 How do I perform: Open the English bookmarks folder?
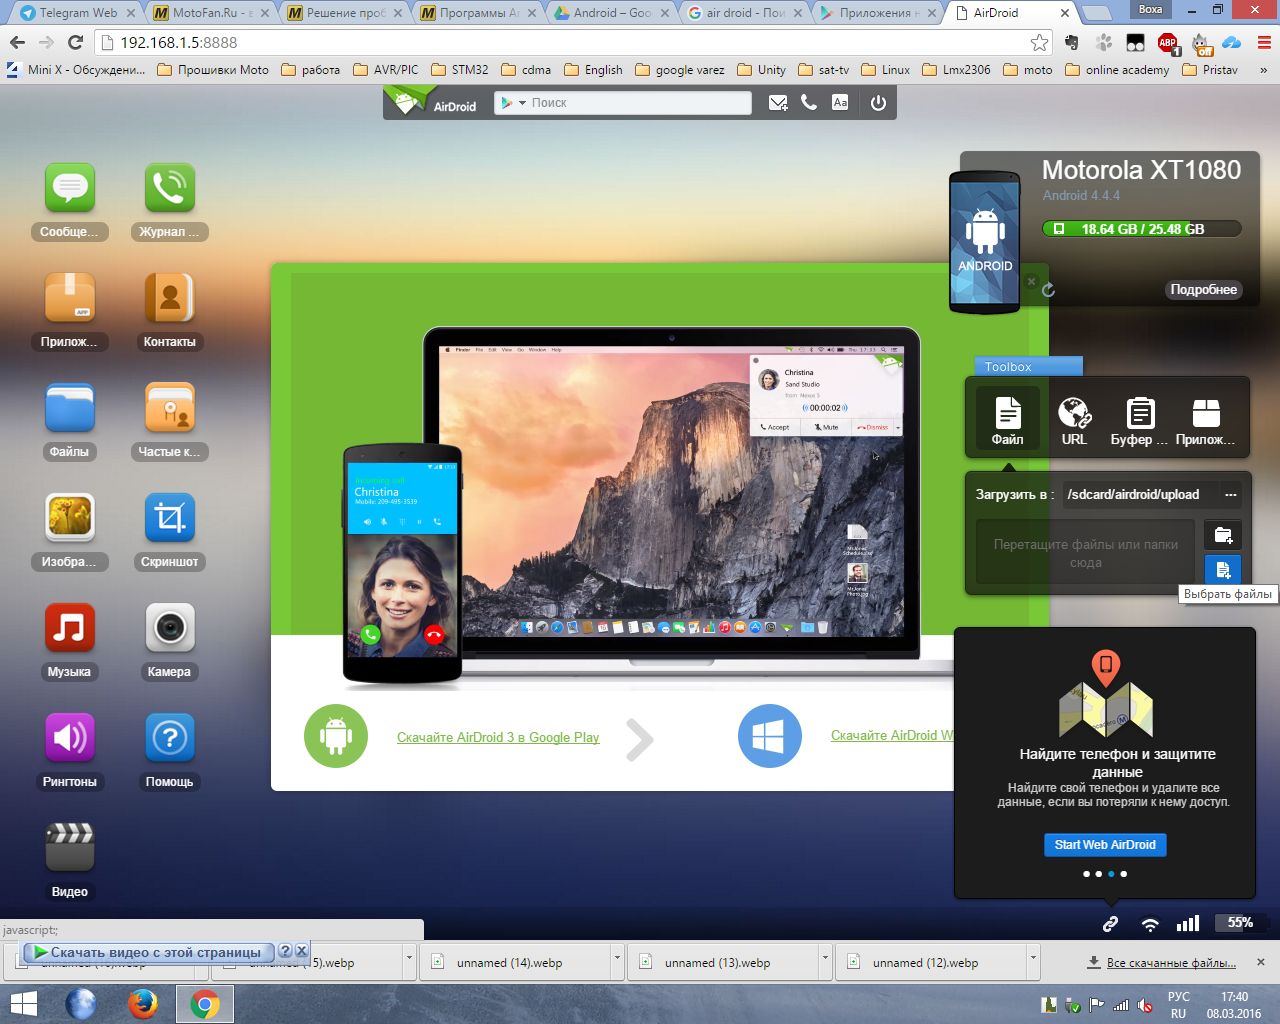click(593, 70)
